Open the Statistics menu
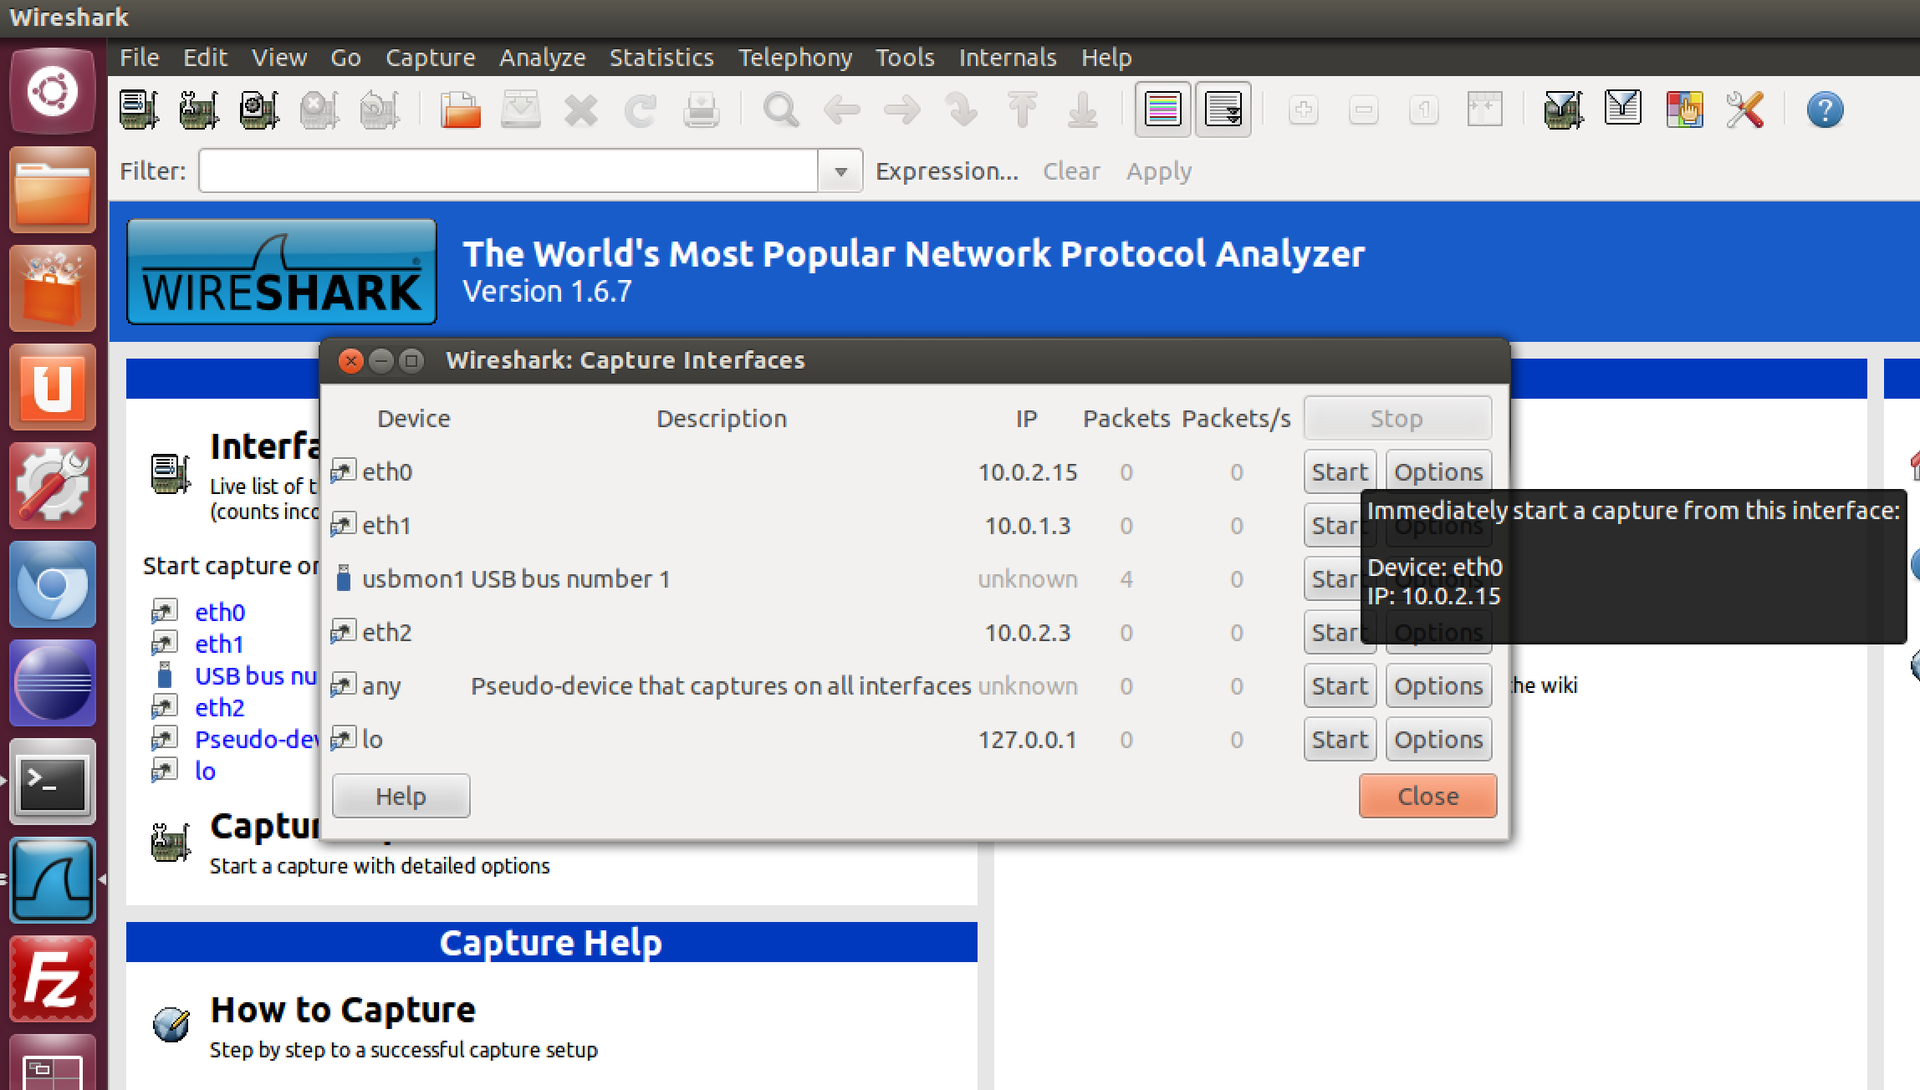 pyautogui.click(x=661, y=58)
